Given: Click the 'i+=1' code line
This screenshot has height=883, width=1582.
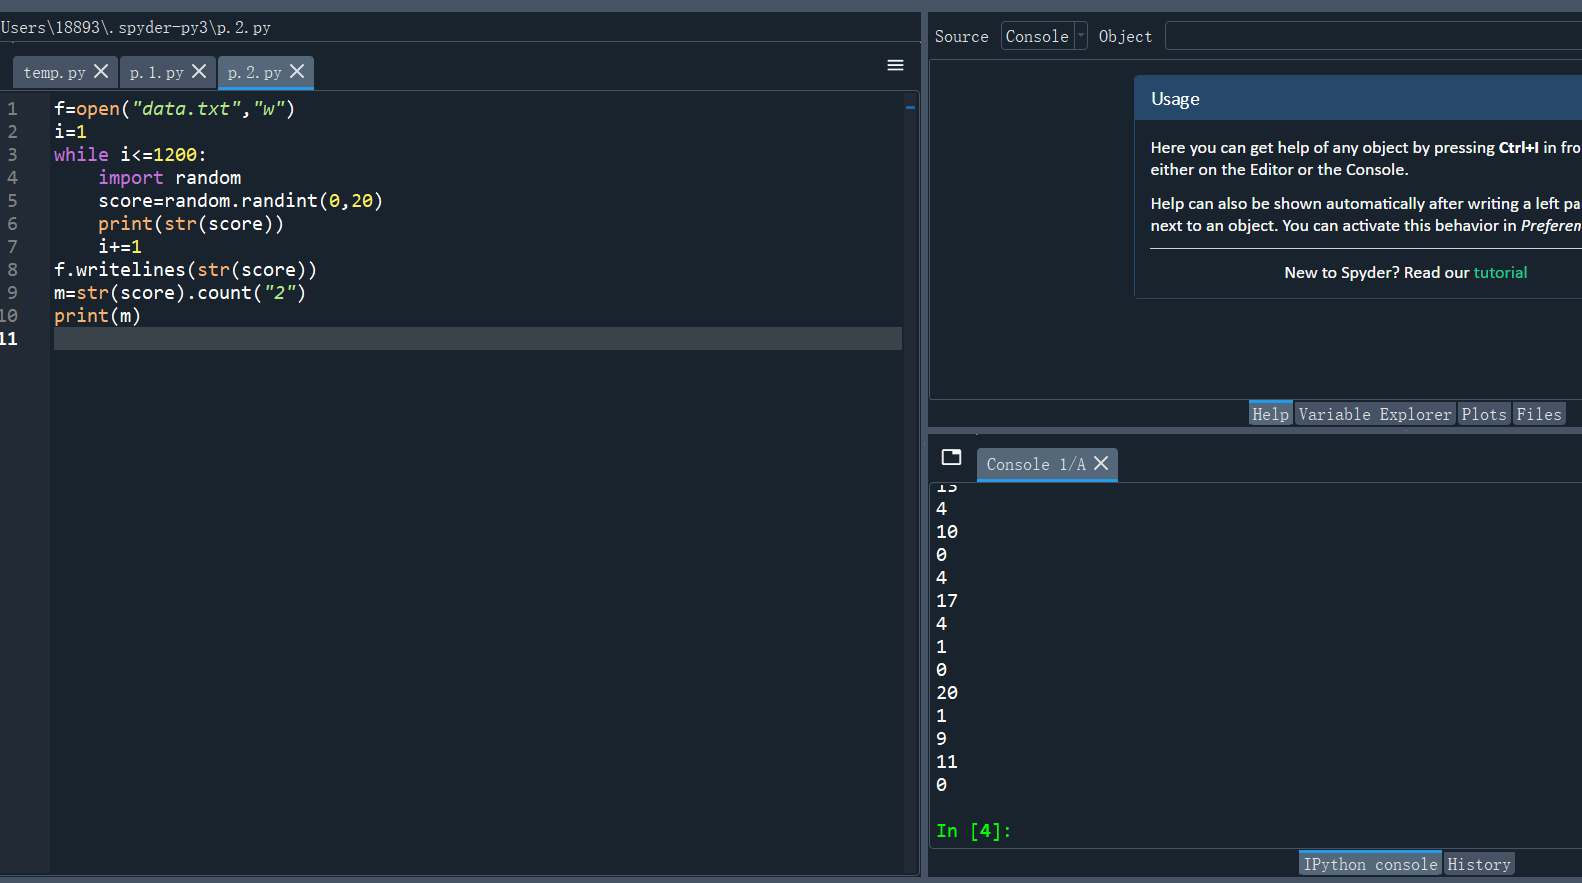Looking at the screenshot, I should [120, 247].
